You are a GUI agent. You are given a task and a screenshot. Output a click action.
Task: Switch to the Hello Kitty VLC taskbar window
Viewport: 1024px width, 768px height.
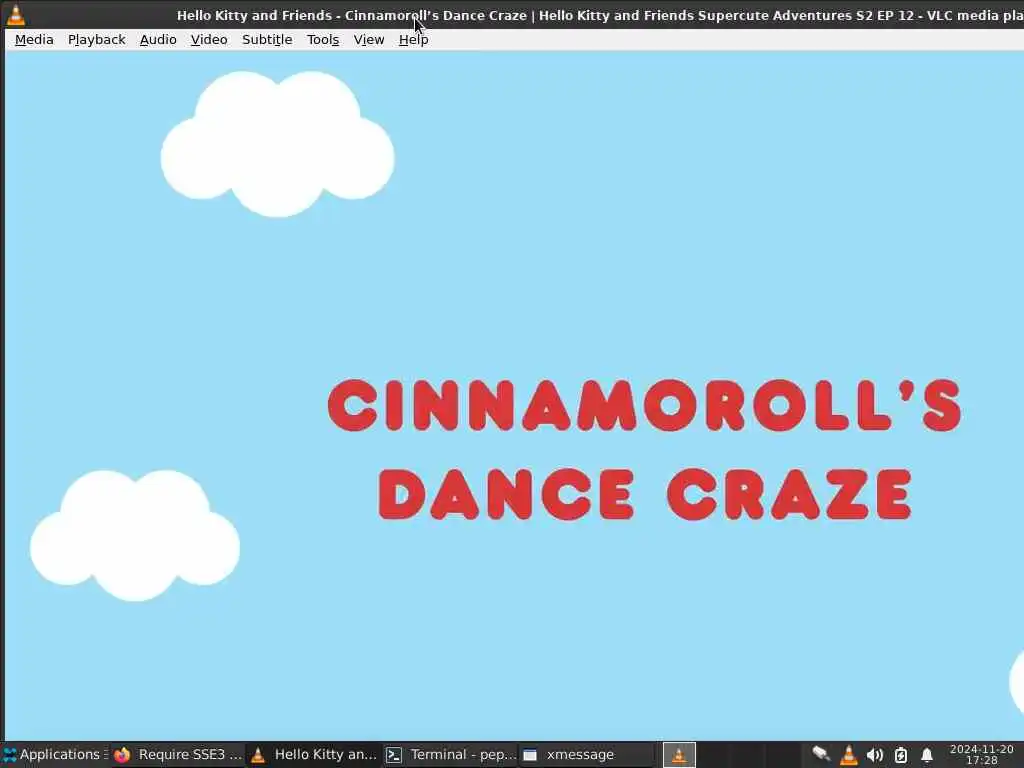point(315,754)
